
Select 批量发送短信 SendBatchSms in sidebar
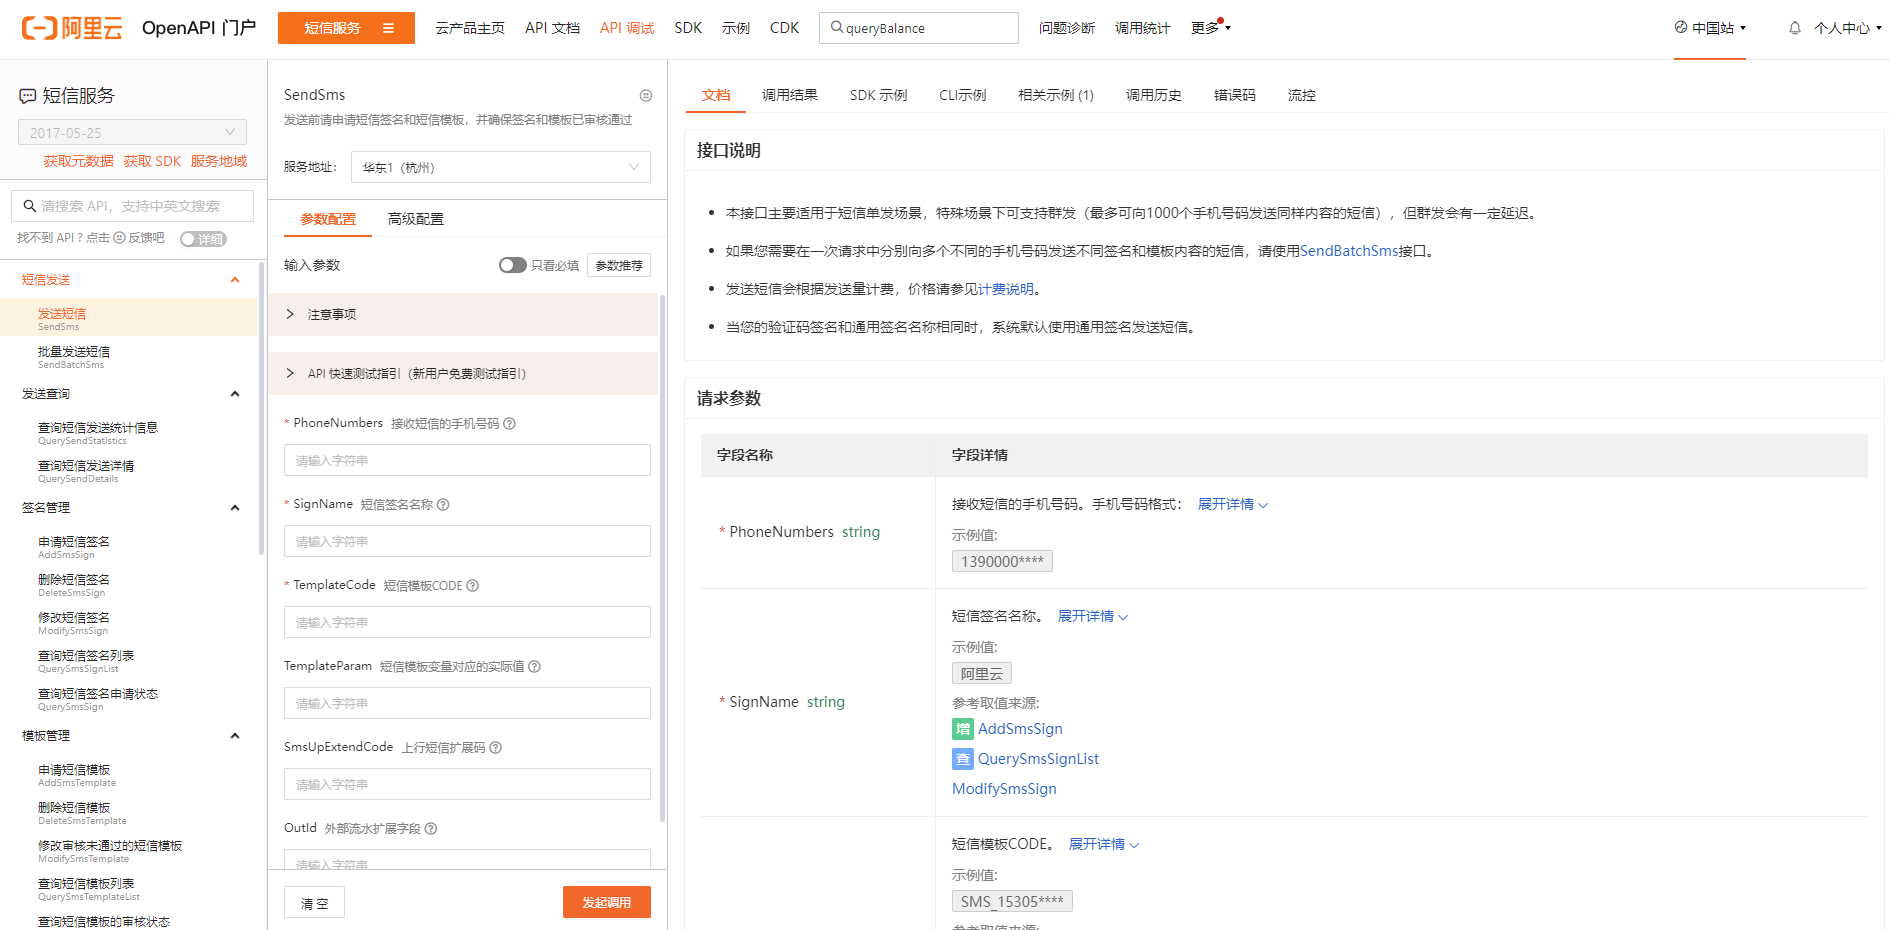(x=129, y=357)
